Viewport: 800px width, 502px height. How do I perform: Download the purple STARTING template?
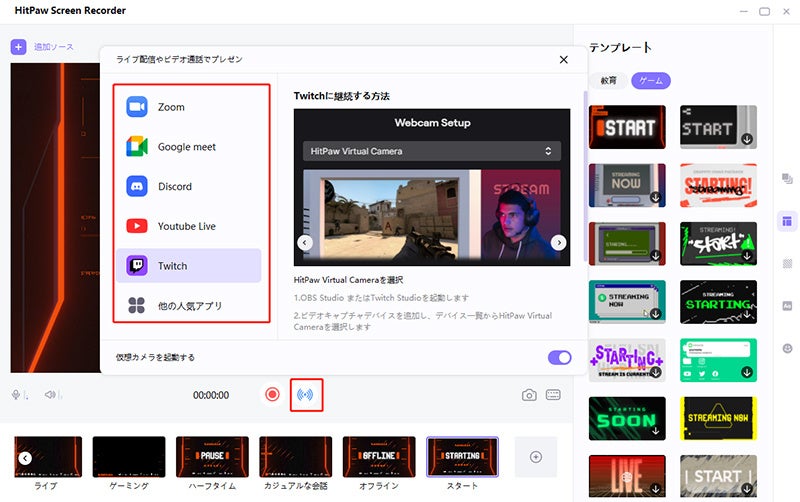pyautogui.click(x=656, y=372)
